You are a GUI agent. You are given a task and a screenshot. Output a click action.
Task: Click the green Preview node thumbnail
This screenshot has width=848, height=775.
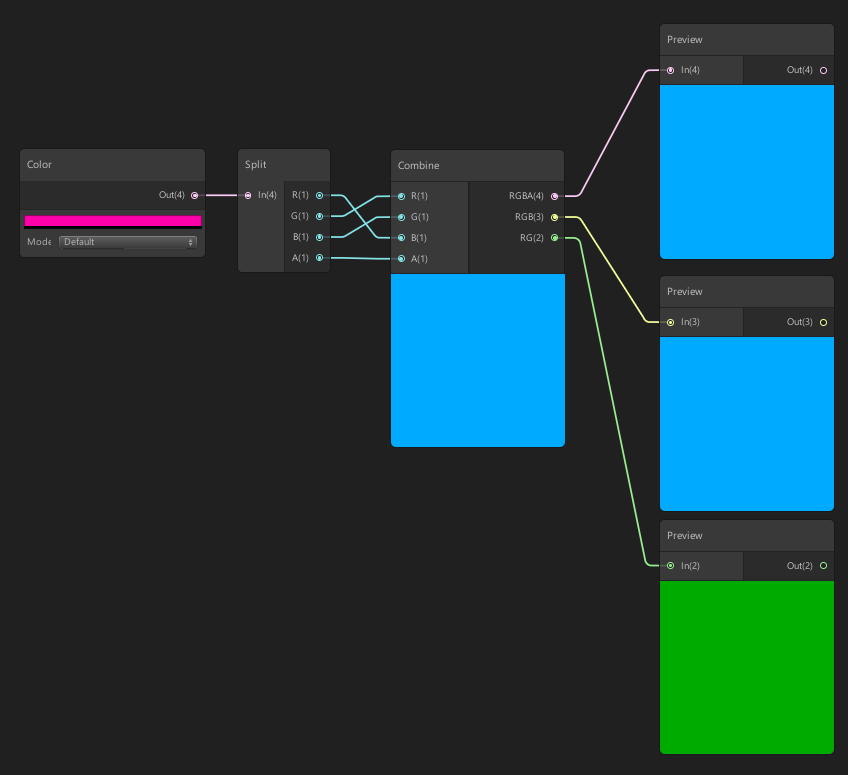pos(746,666)
